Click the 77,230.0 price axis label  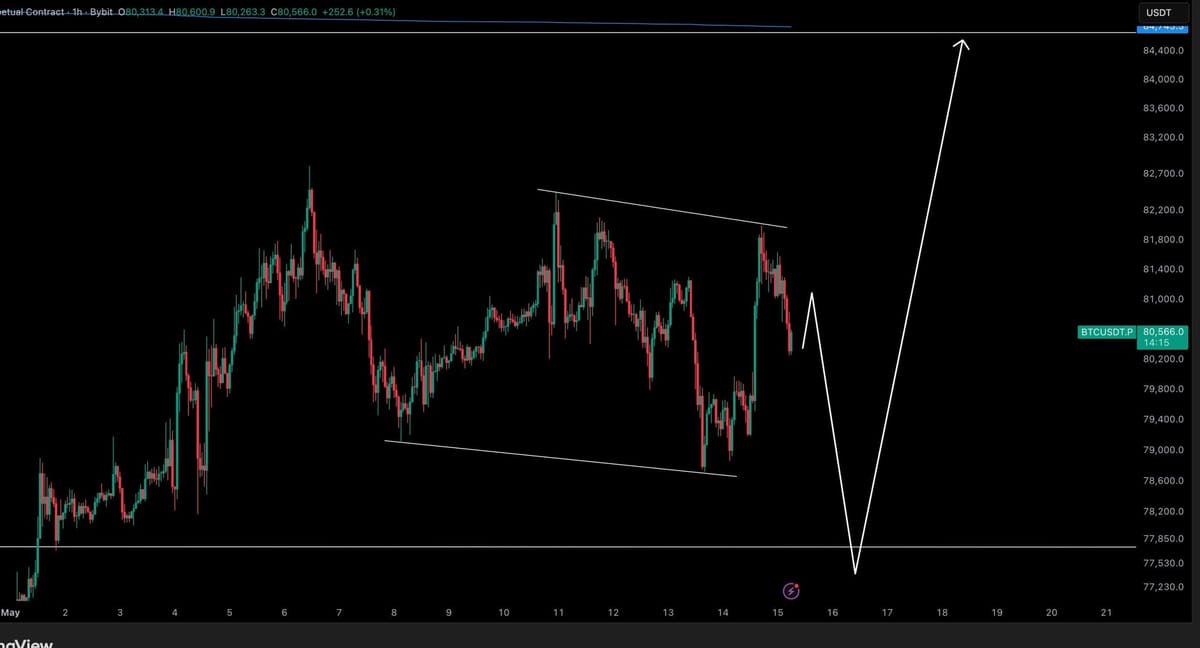[1163, 588]
